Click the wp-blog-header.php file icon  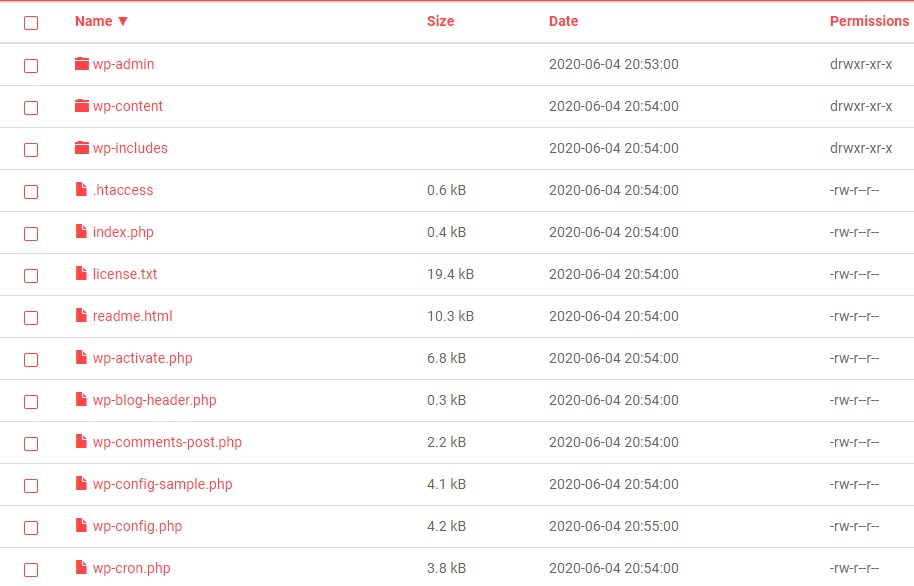point(82,399)
